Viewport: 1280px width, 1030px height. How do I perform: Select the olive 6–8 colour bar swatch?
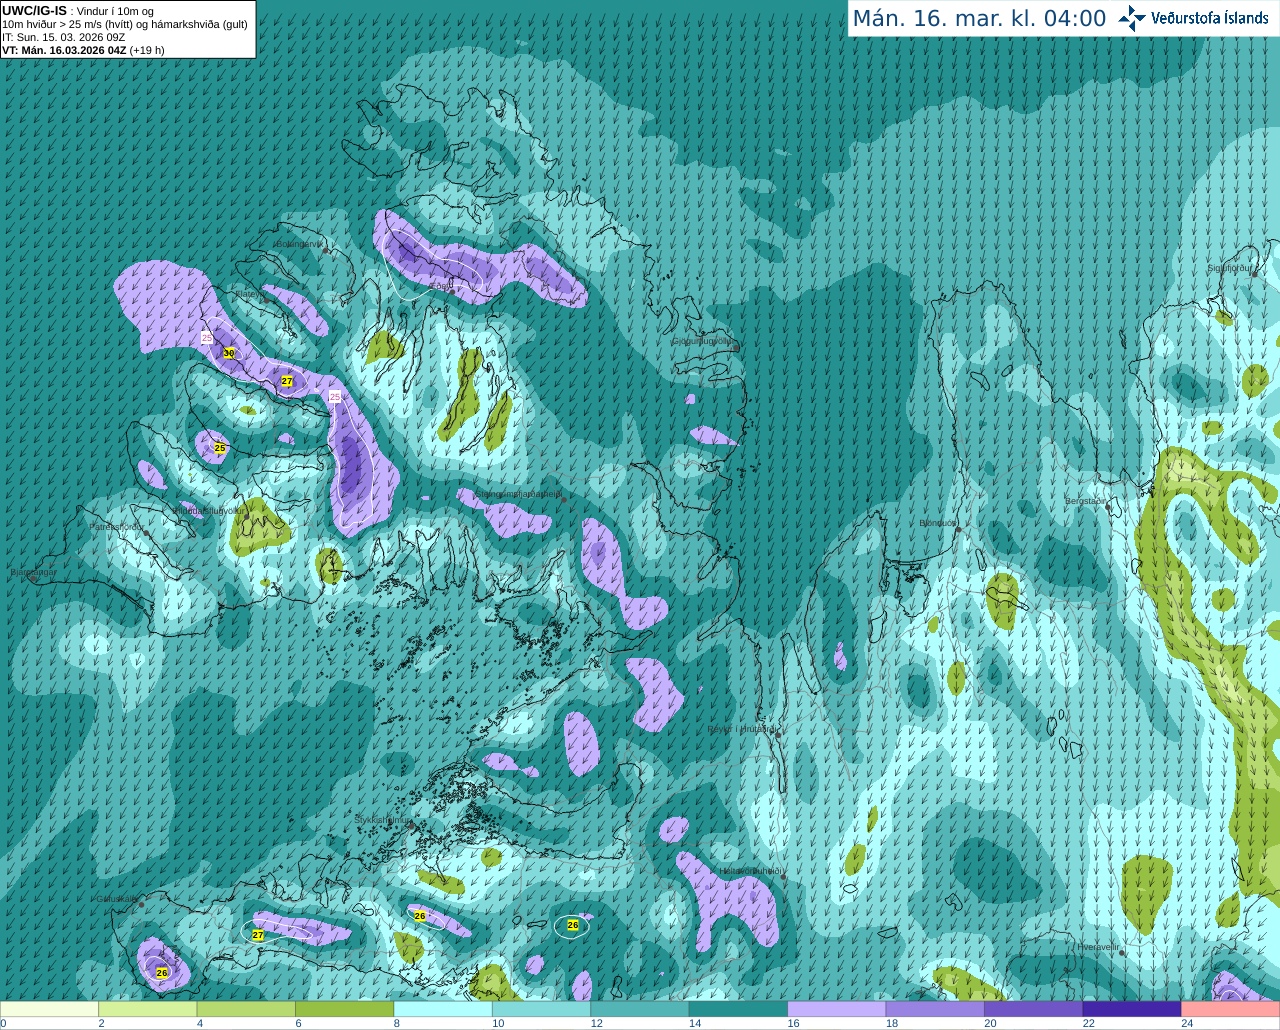click(x=345, y=1009)
